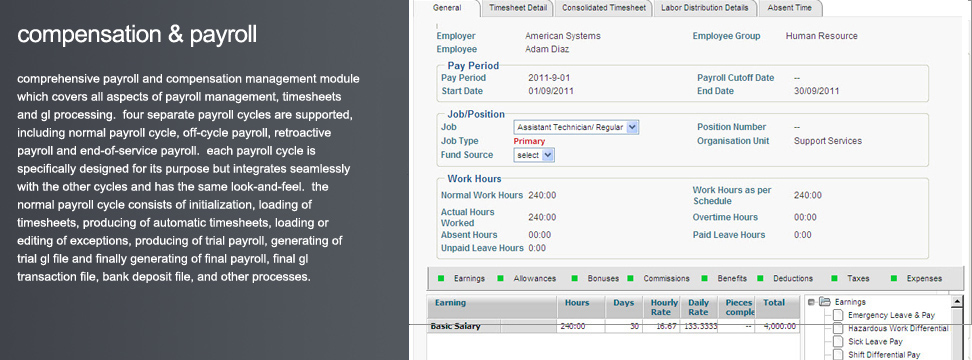Tick the Sick Leave Pay checkbox
The image size is (972, 360).
pos(838,341)
